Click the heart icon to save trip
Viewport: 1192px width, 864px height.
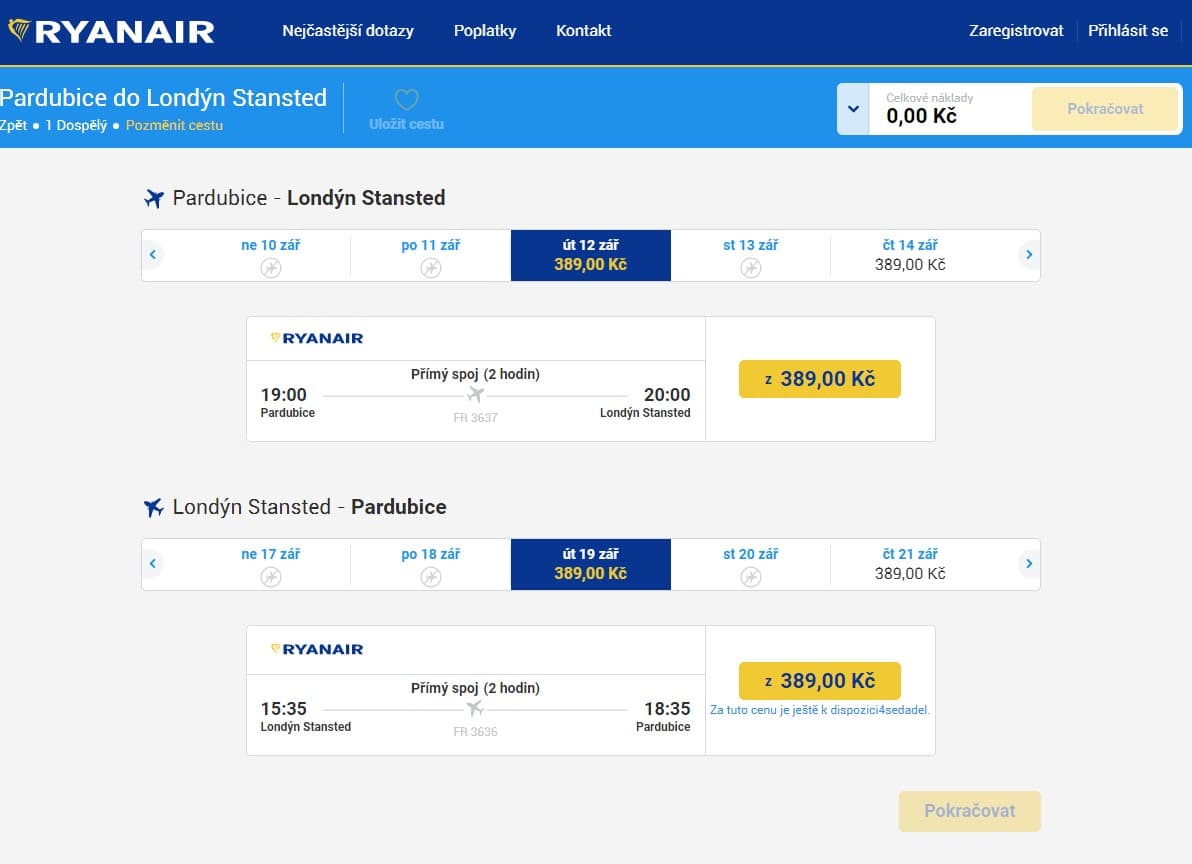(x=407, y=100)
